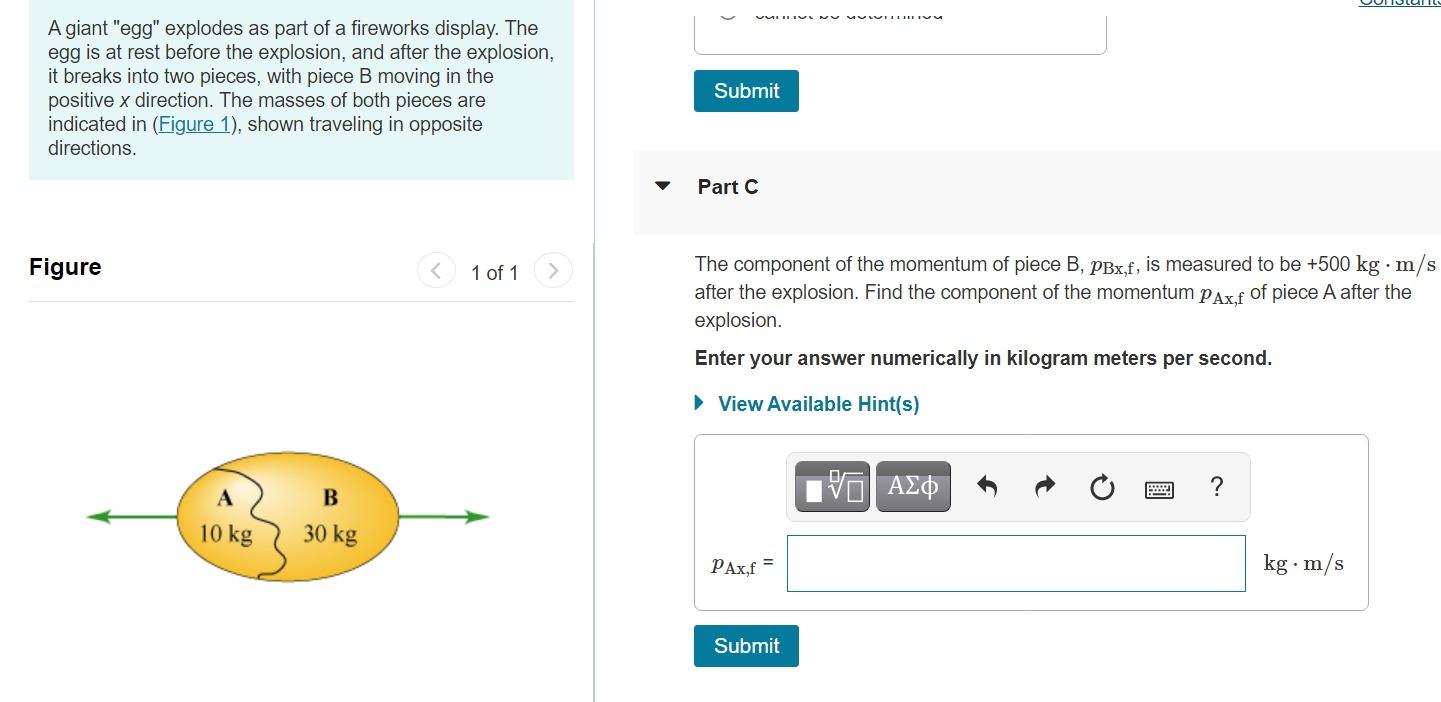Open the math templates palette in equation editor
Image resolution: width=1441 pixels, height=702 pixels.
(x=830, y=487)
